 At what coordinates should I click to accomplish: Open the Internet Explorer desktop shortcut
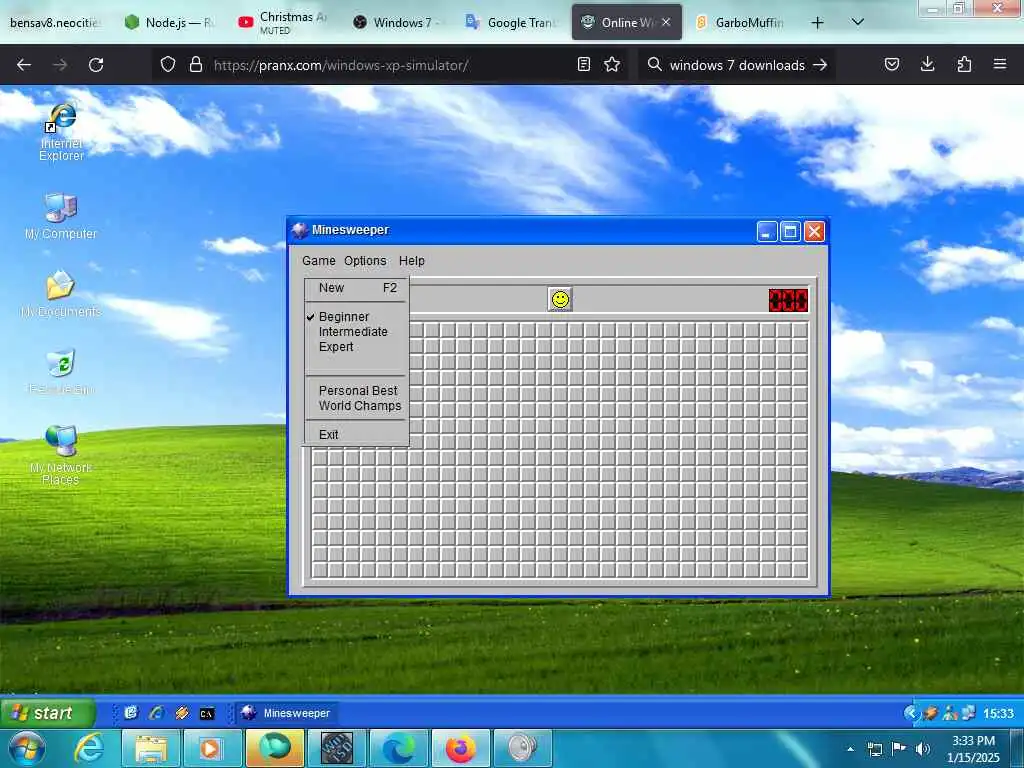click(x=61, y=131)
